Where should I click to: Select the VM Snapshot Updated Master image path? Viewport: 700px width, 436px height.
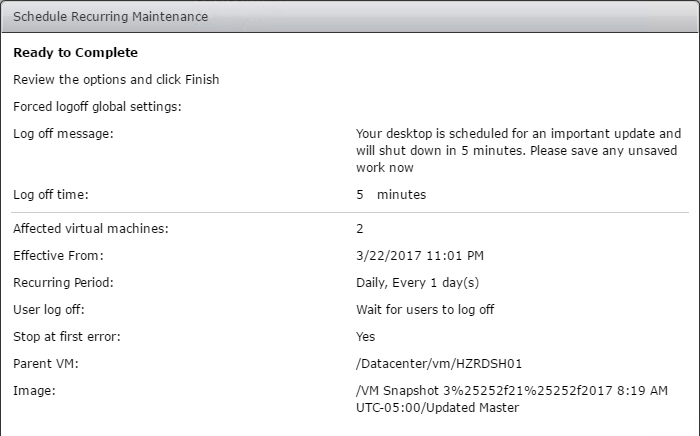pos(512,399)
